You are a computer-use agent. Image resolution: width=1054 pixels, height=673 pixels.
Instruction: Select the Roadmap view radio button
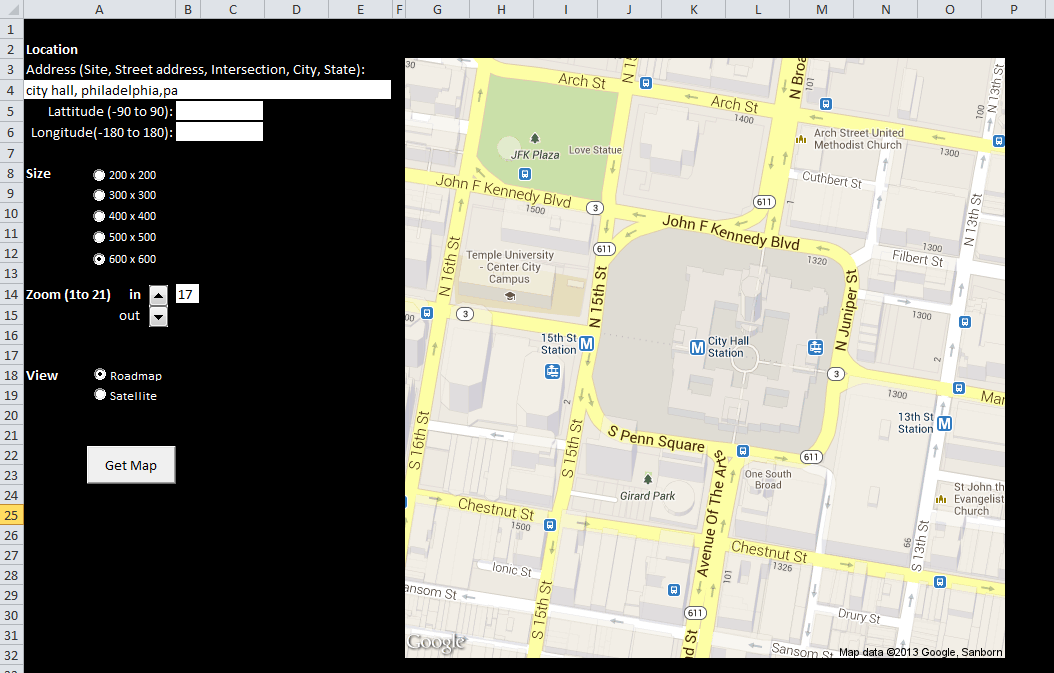100,373
